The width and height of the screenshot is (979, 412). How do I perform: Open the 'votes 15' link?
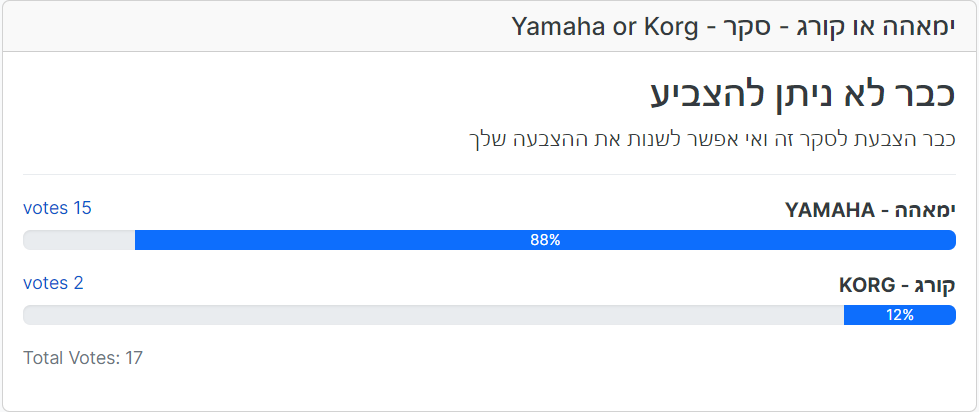[57, 208]
